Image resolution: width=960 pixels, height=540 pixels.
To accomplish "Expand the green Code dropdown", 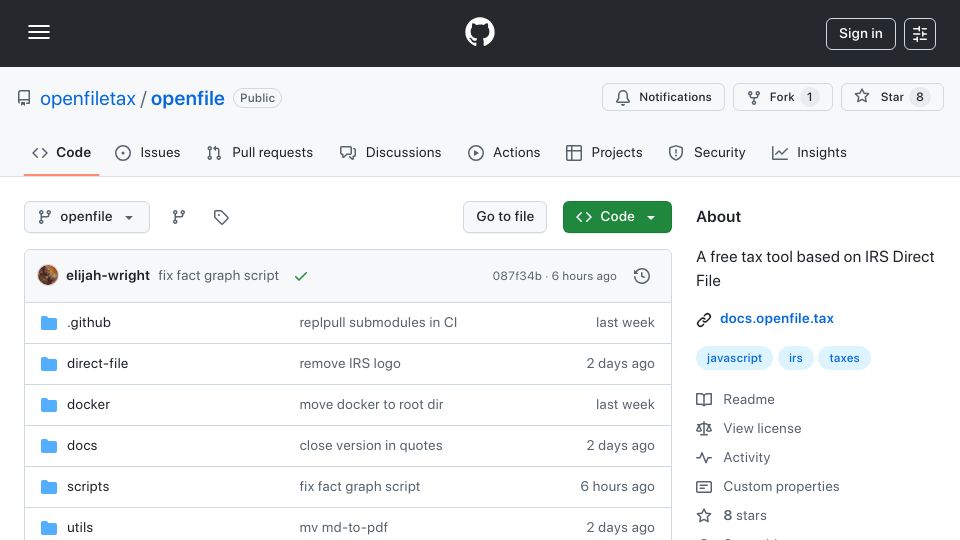I will [x=617, y=217].
